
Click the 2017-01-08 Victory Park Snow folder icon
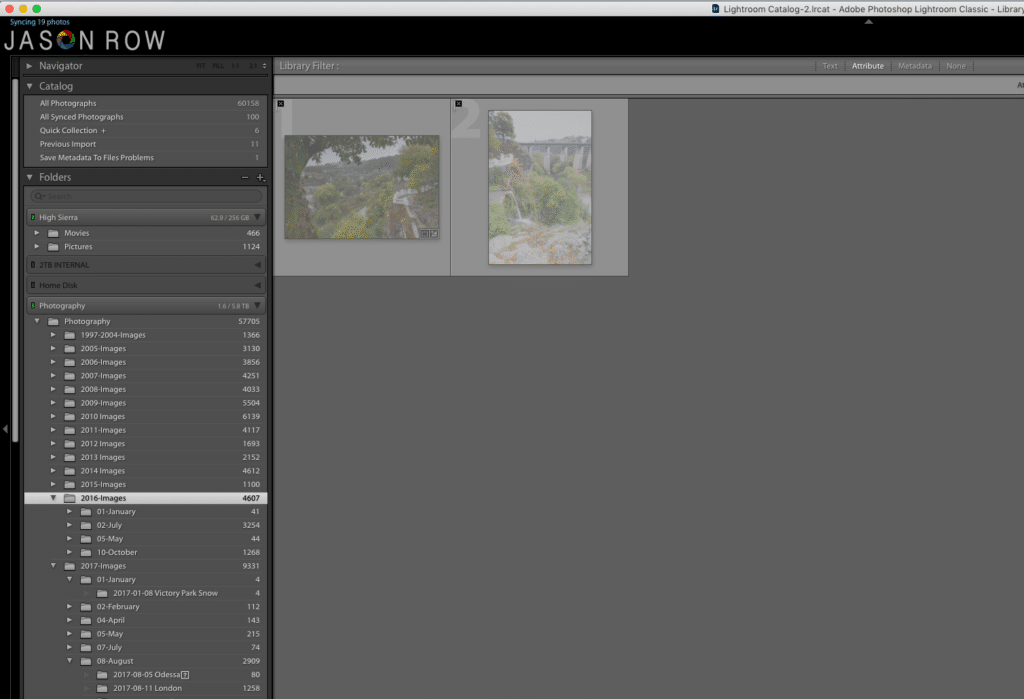tap(103, 593)
